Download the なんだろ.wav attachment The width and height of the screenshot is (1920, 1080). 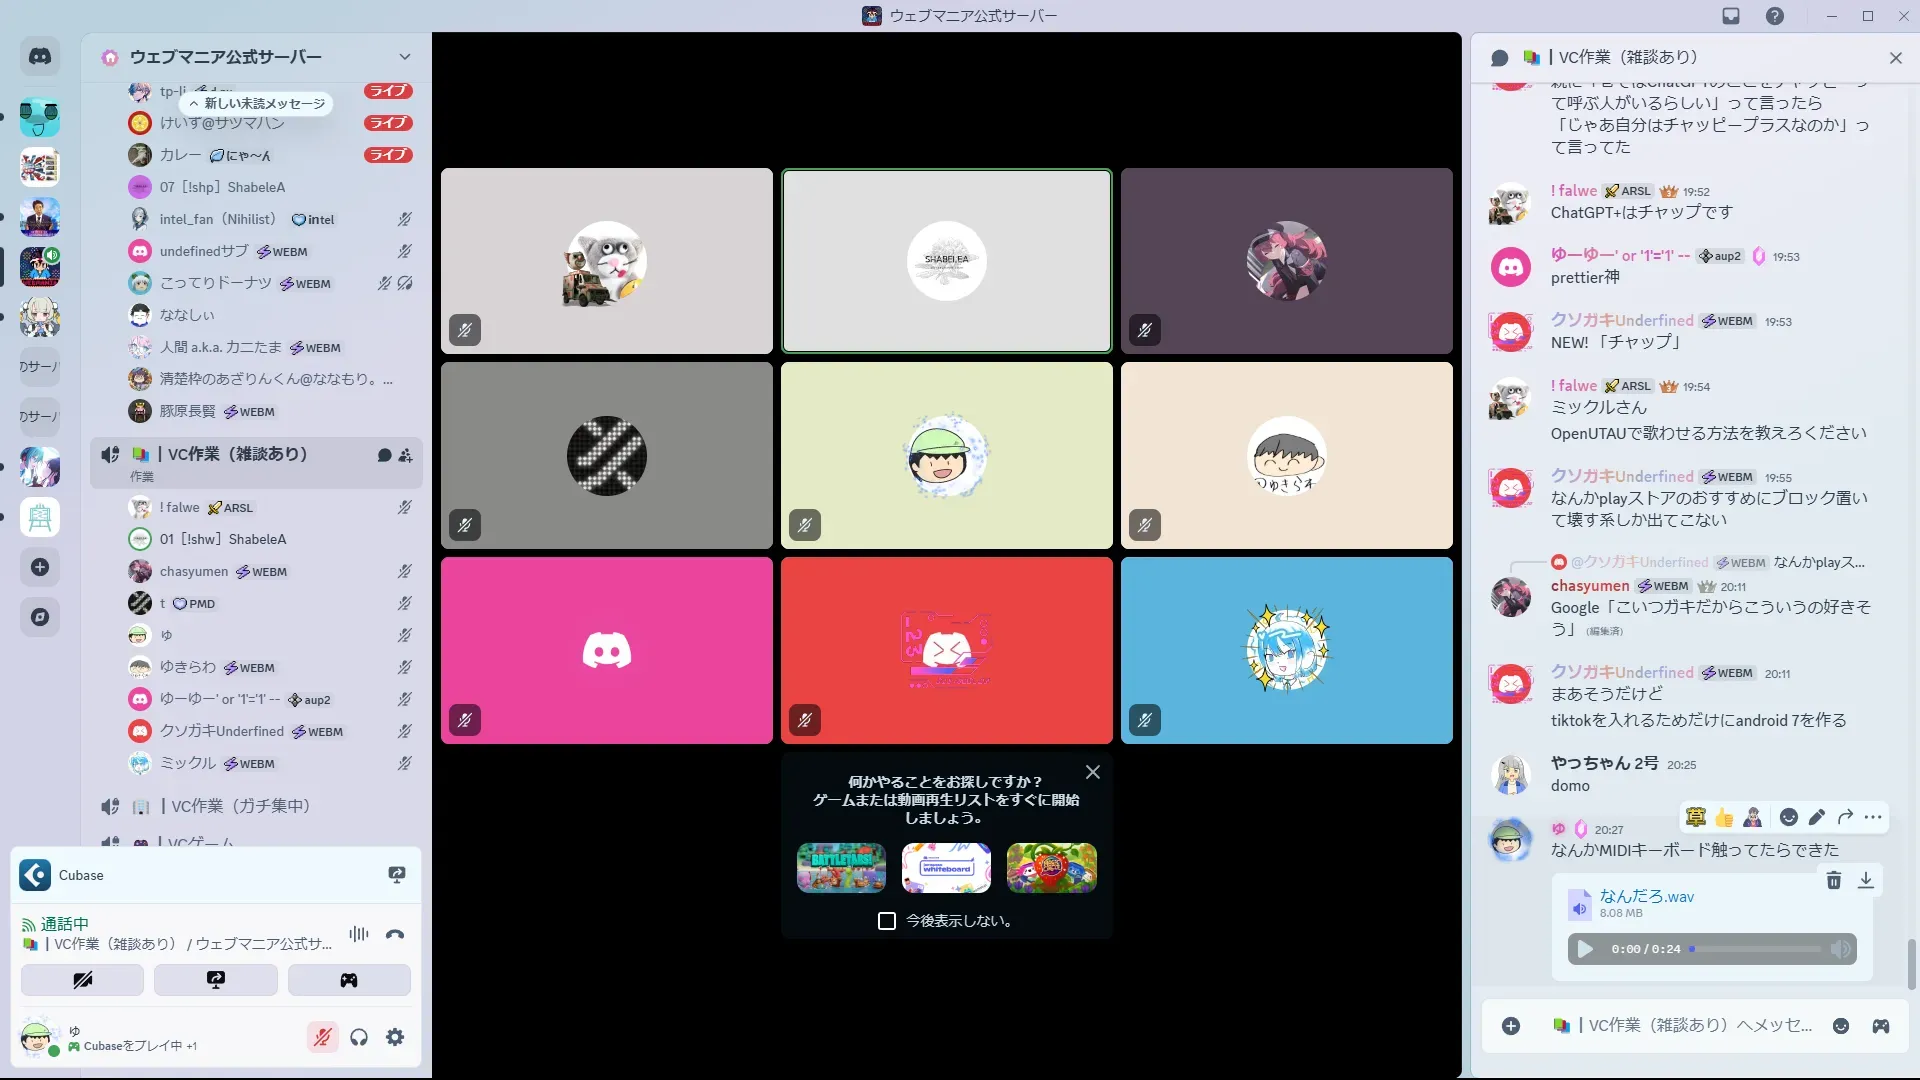(x=1865, y=880)
